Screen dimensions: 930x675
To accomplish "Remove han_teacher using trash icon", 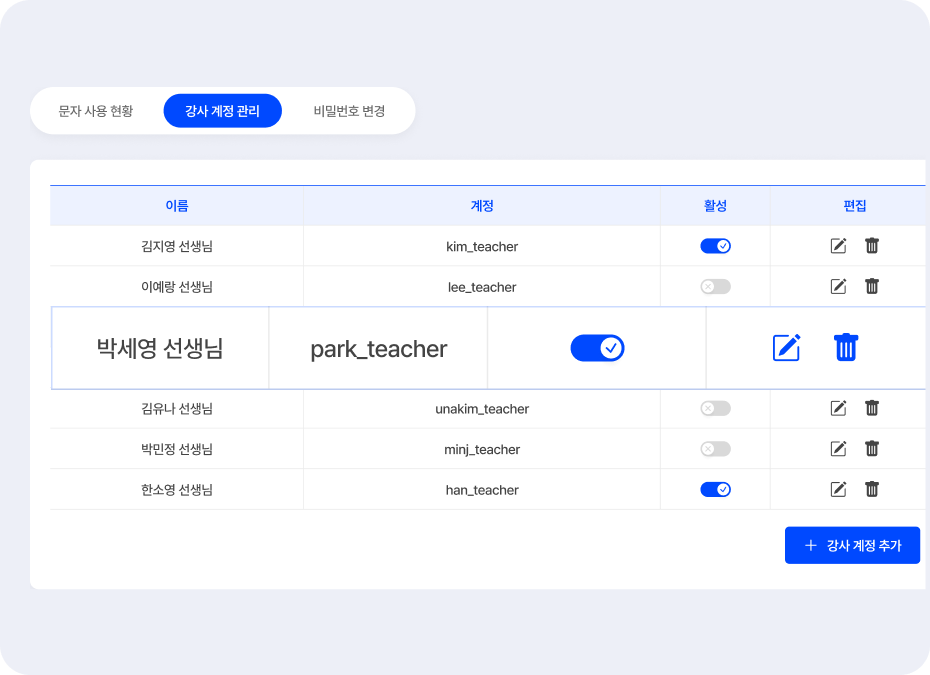I will (x=872, y=489).
